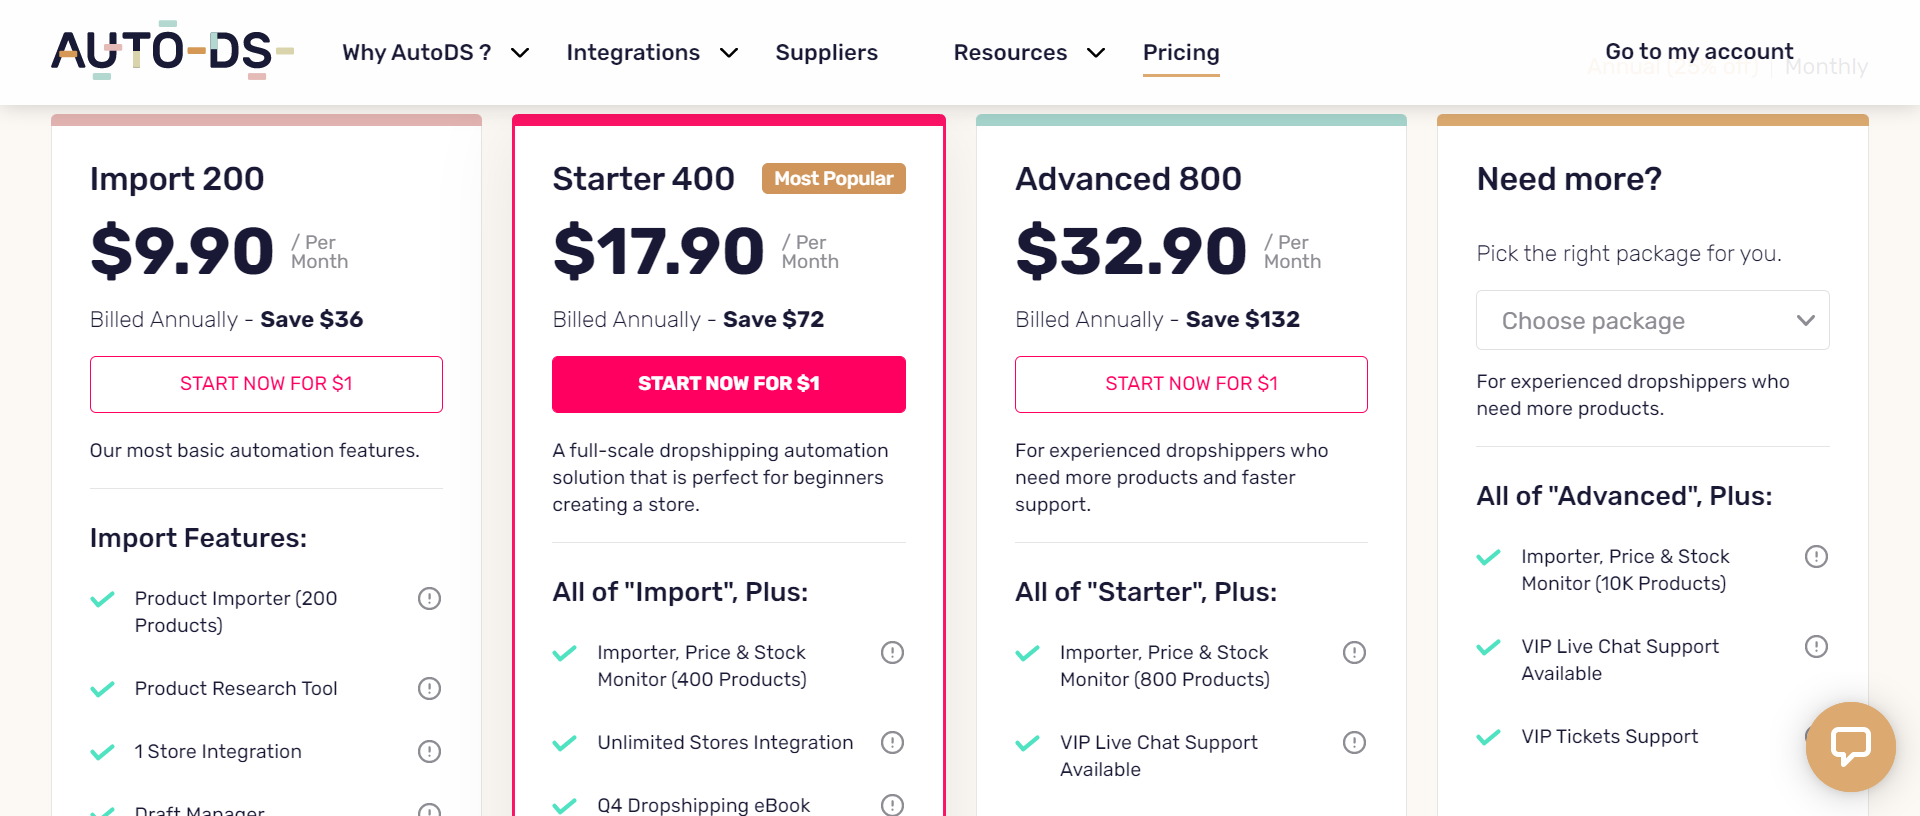This screenshot has height=816, width=1920.
Task: View info for Product Importer (200 Products)
Action: [x=429, y=598]
